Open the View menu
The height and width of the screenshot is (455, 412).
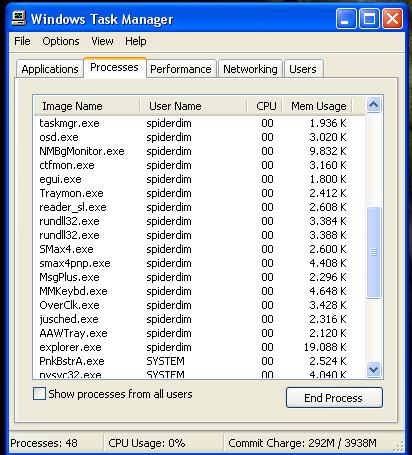pos(102,41)
